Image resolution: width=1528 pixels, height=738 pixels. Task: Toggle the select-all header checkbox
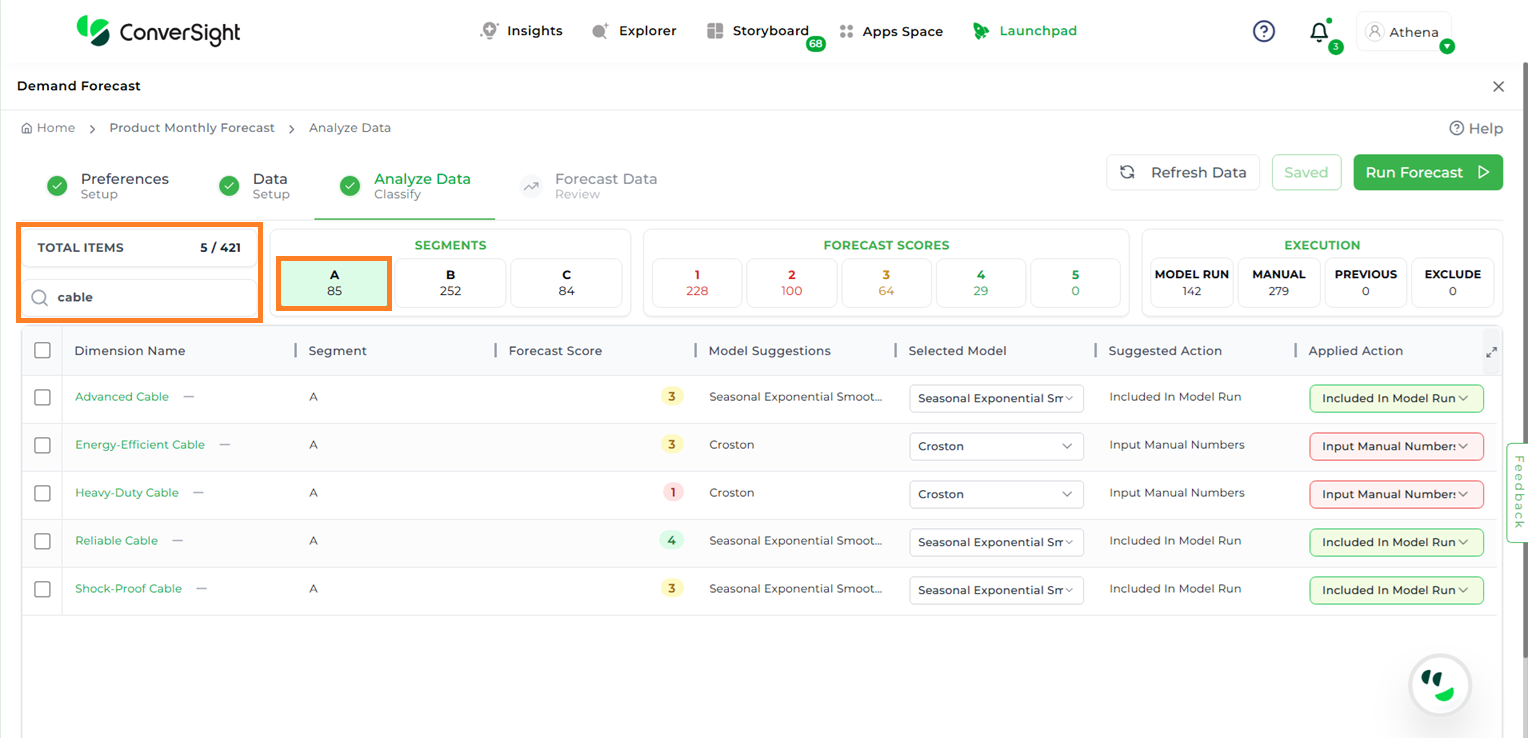(x=42, y=350)
